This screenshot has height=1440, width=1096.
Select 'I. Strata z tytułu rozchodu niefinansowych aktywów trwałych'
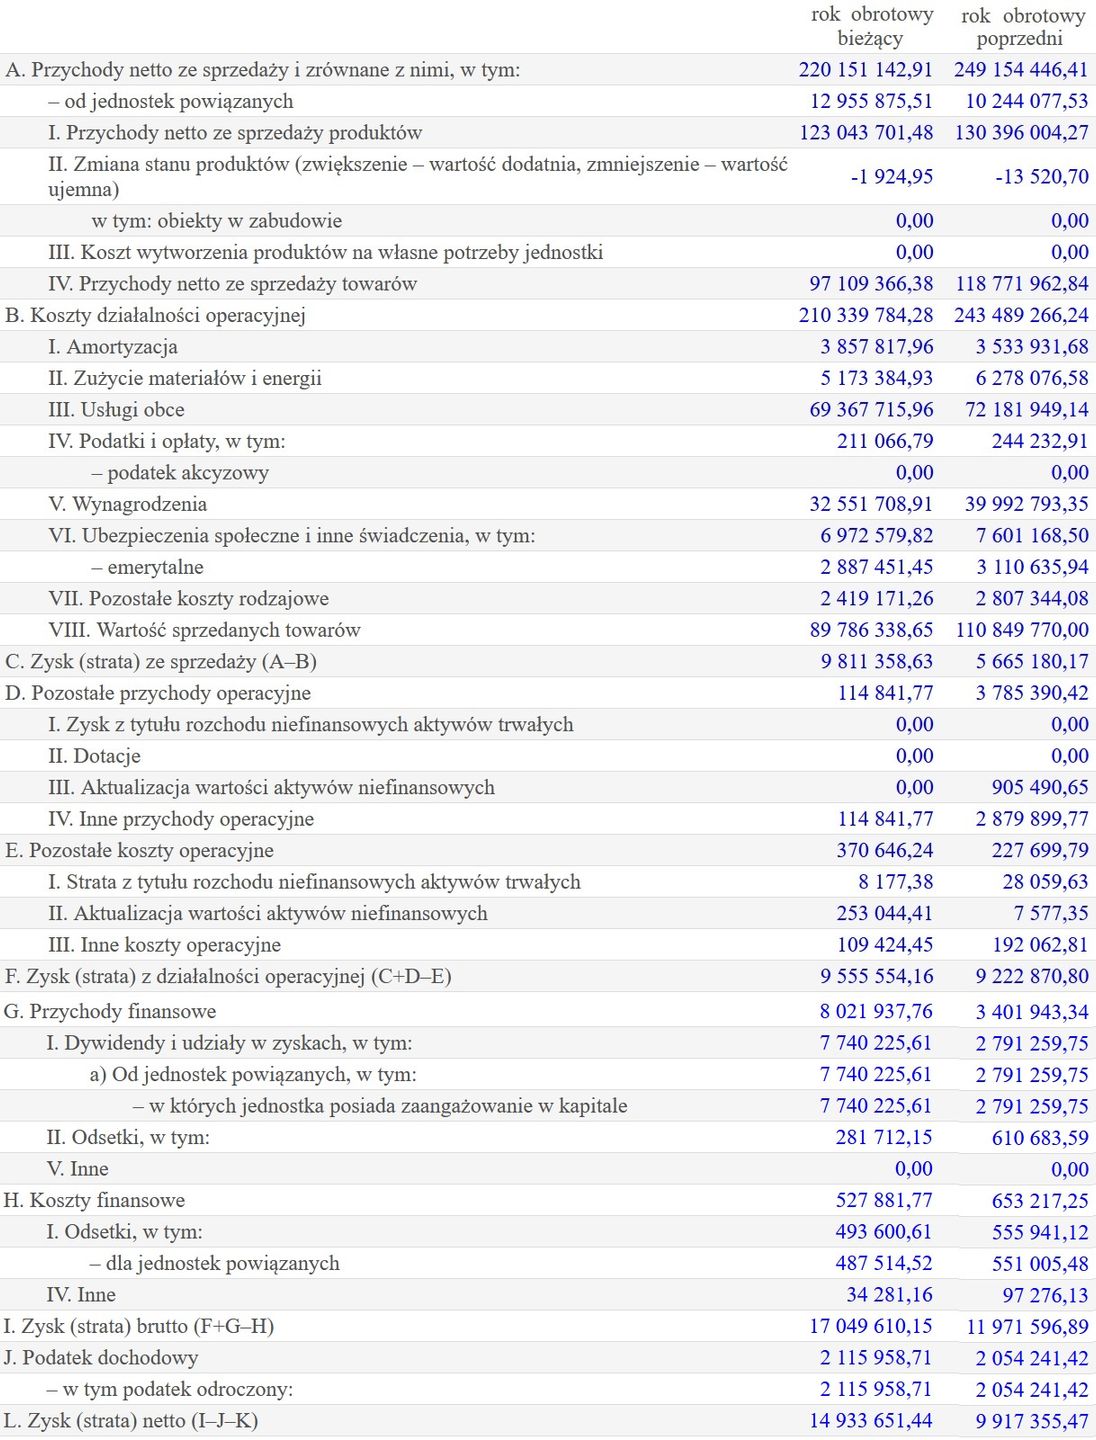point(314,882)
